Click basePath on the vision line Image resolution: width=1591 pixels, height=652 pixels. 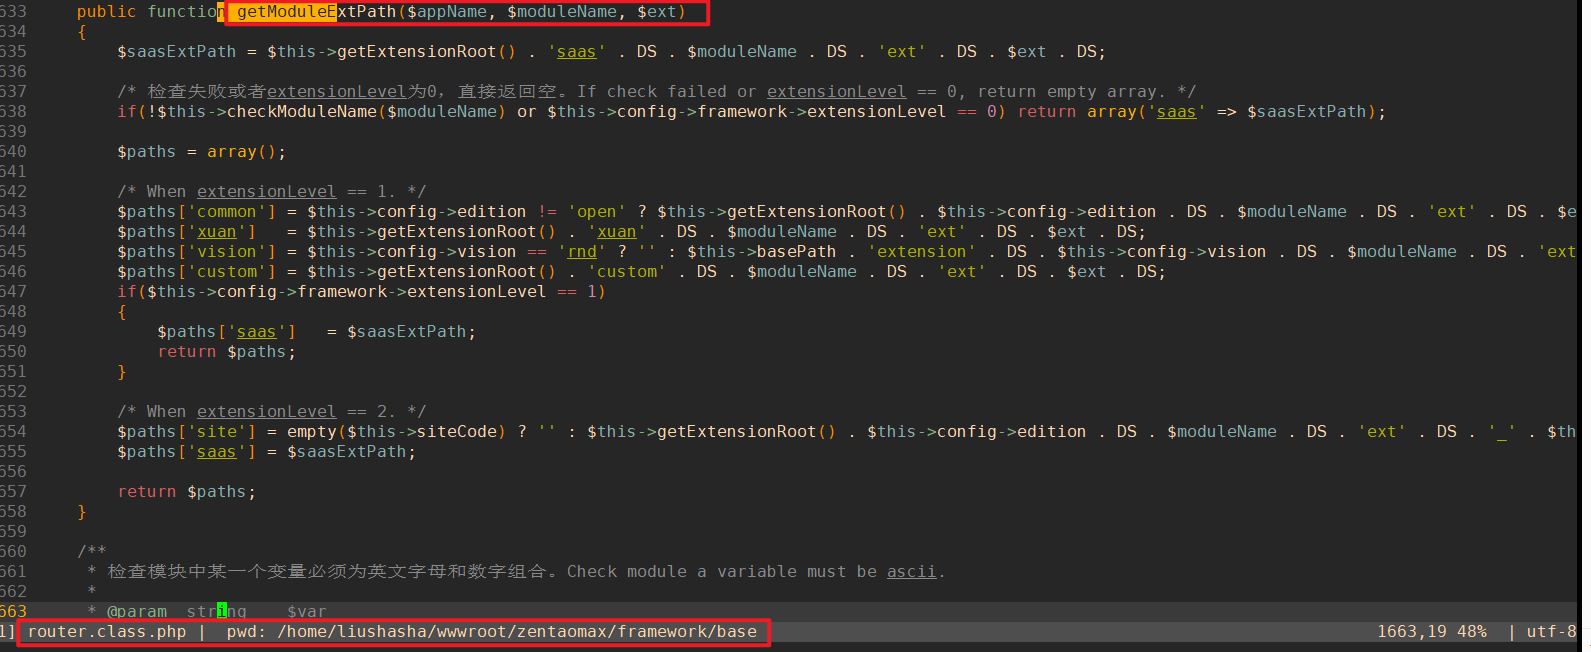click(x=797, y=252)
